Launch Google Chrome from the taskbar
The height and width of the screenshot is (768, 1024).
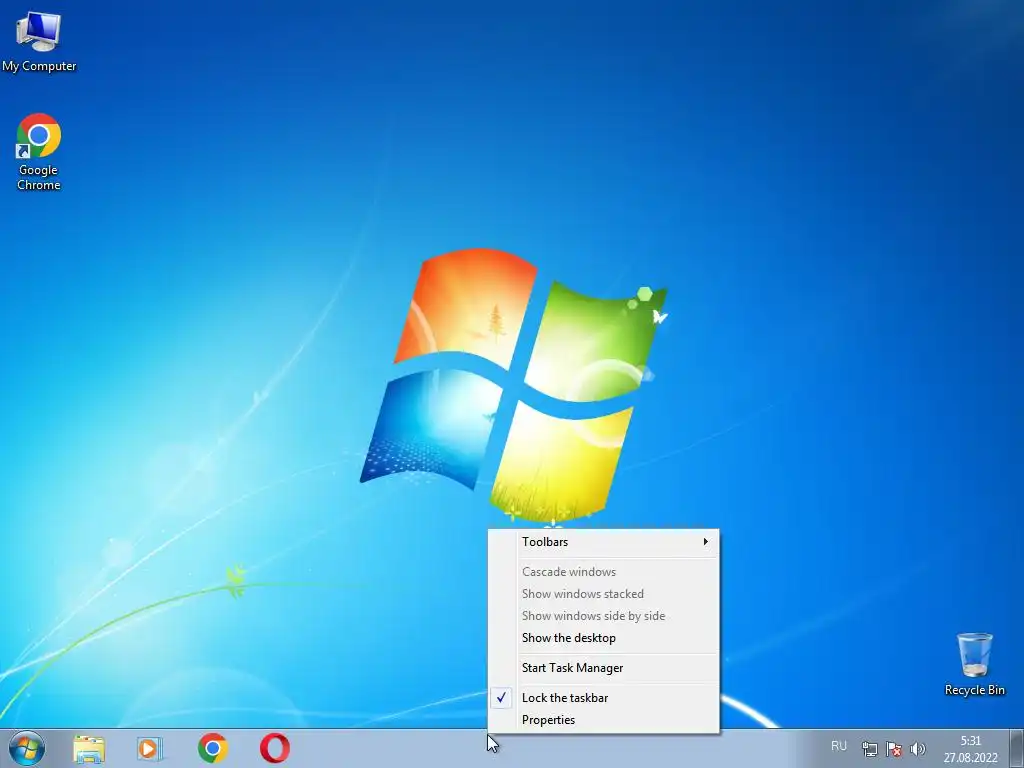pyautogui.click(x=212, y=748)
